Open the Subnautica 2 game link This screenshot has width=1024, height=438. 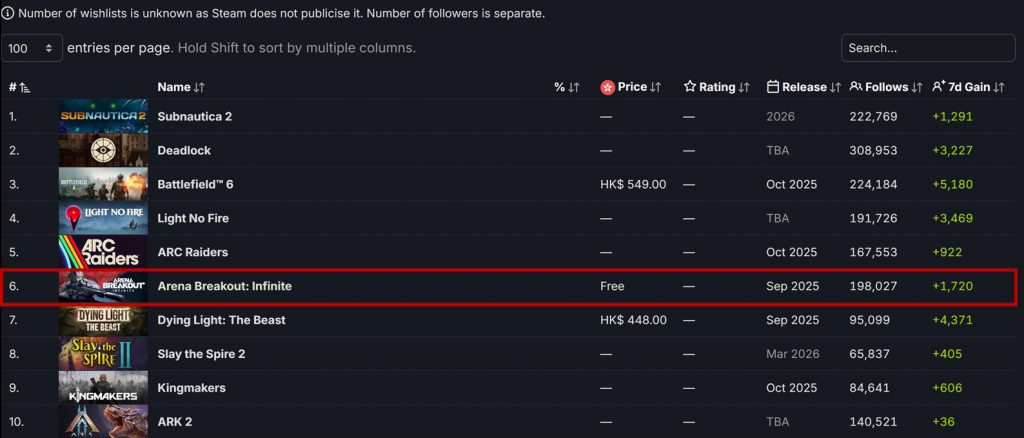click(195, 116)
